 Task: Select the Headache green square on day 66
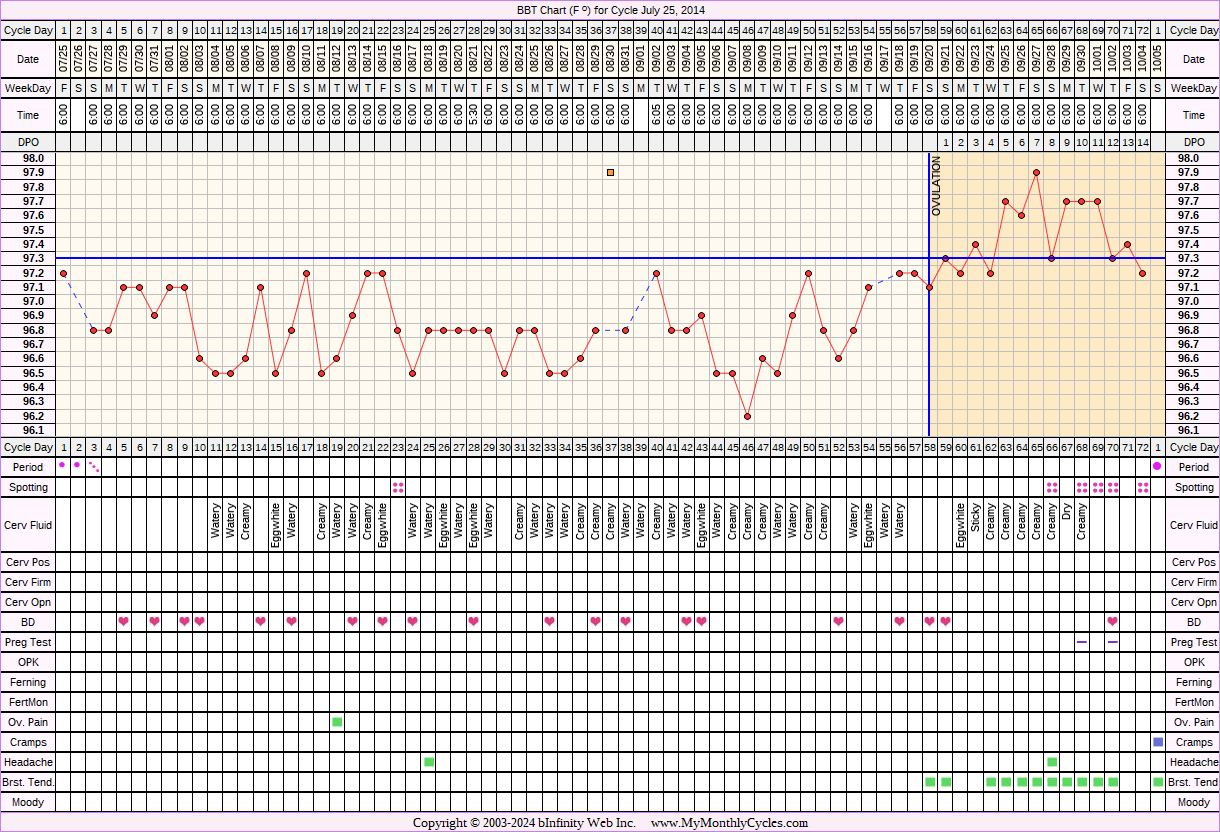click(1051, 761)
